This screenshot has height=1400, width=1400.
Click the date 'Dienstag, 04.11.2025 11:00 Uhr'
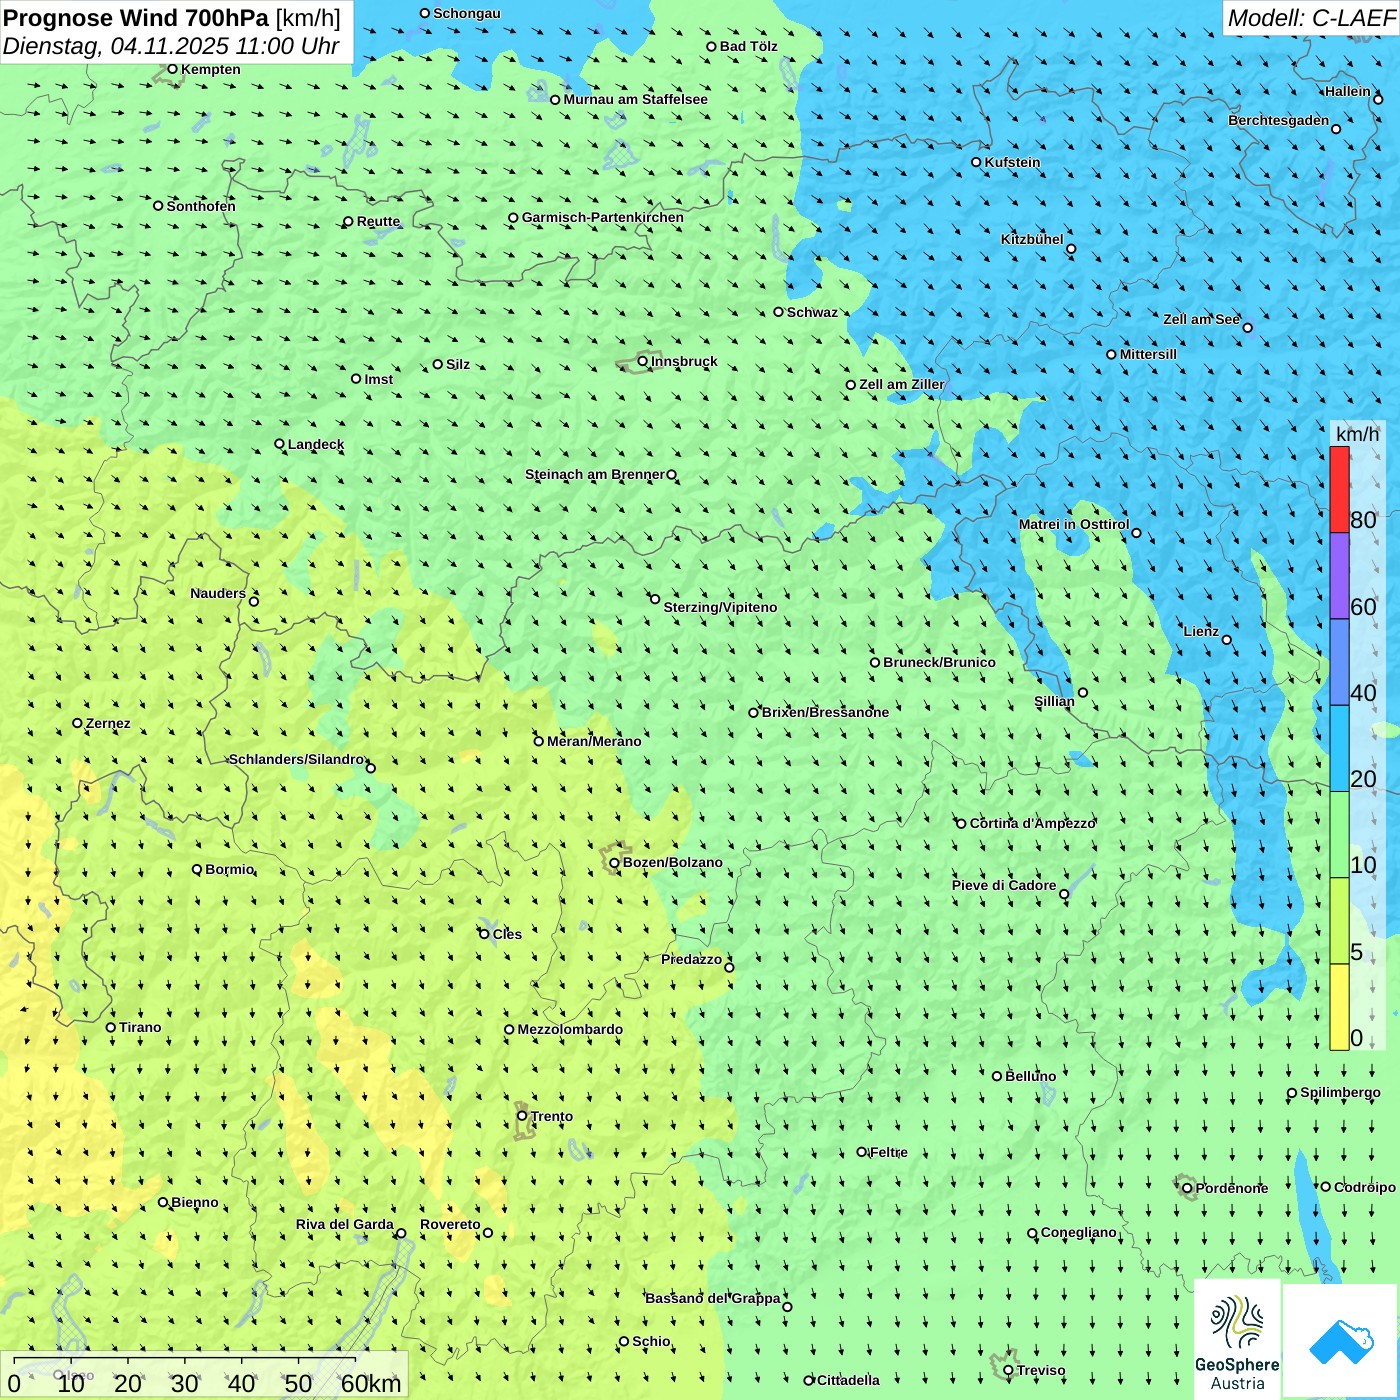pyautogui.click(x=171, y=46)
